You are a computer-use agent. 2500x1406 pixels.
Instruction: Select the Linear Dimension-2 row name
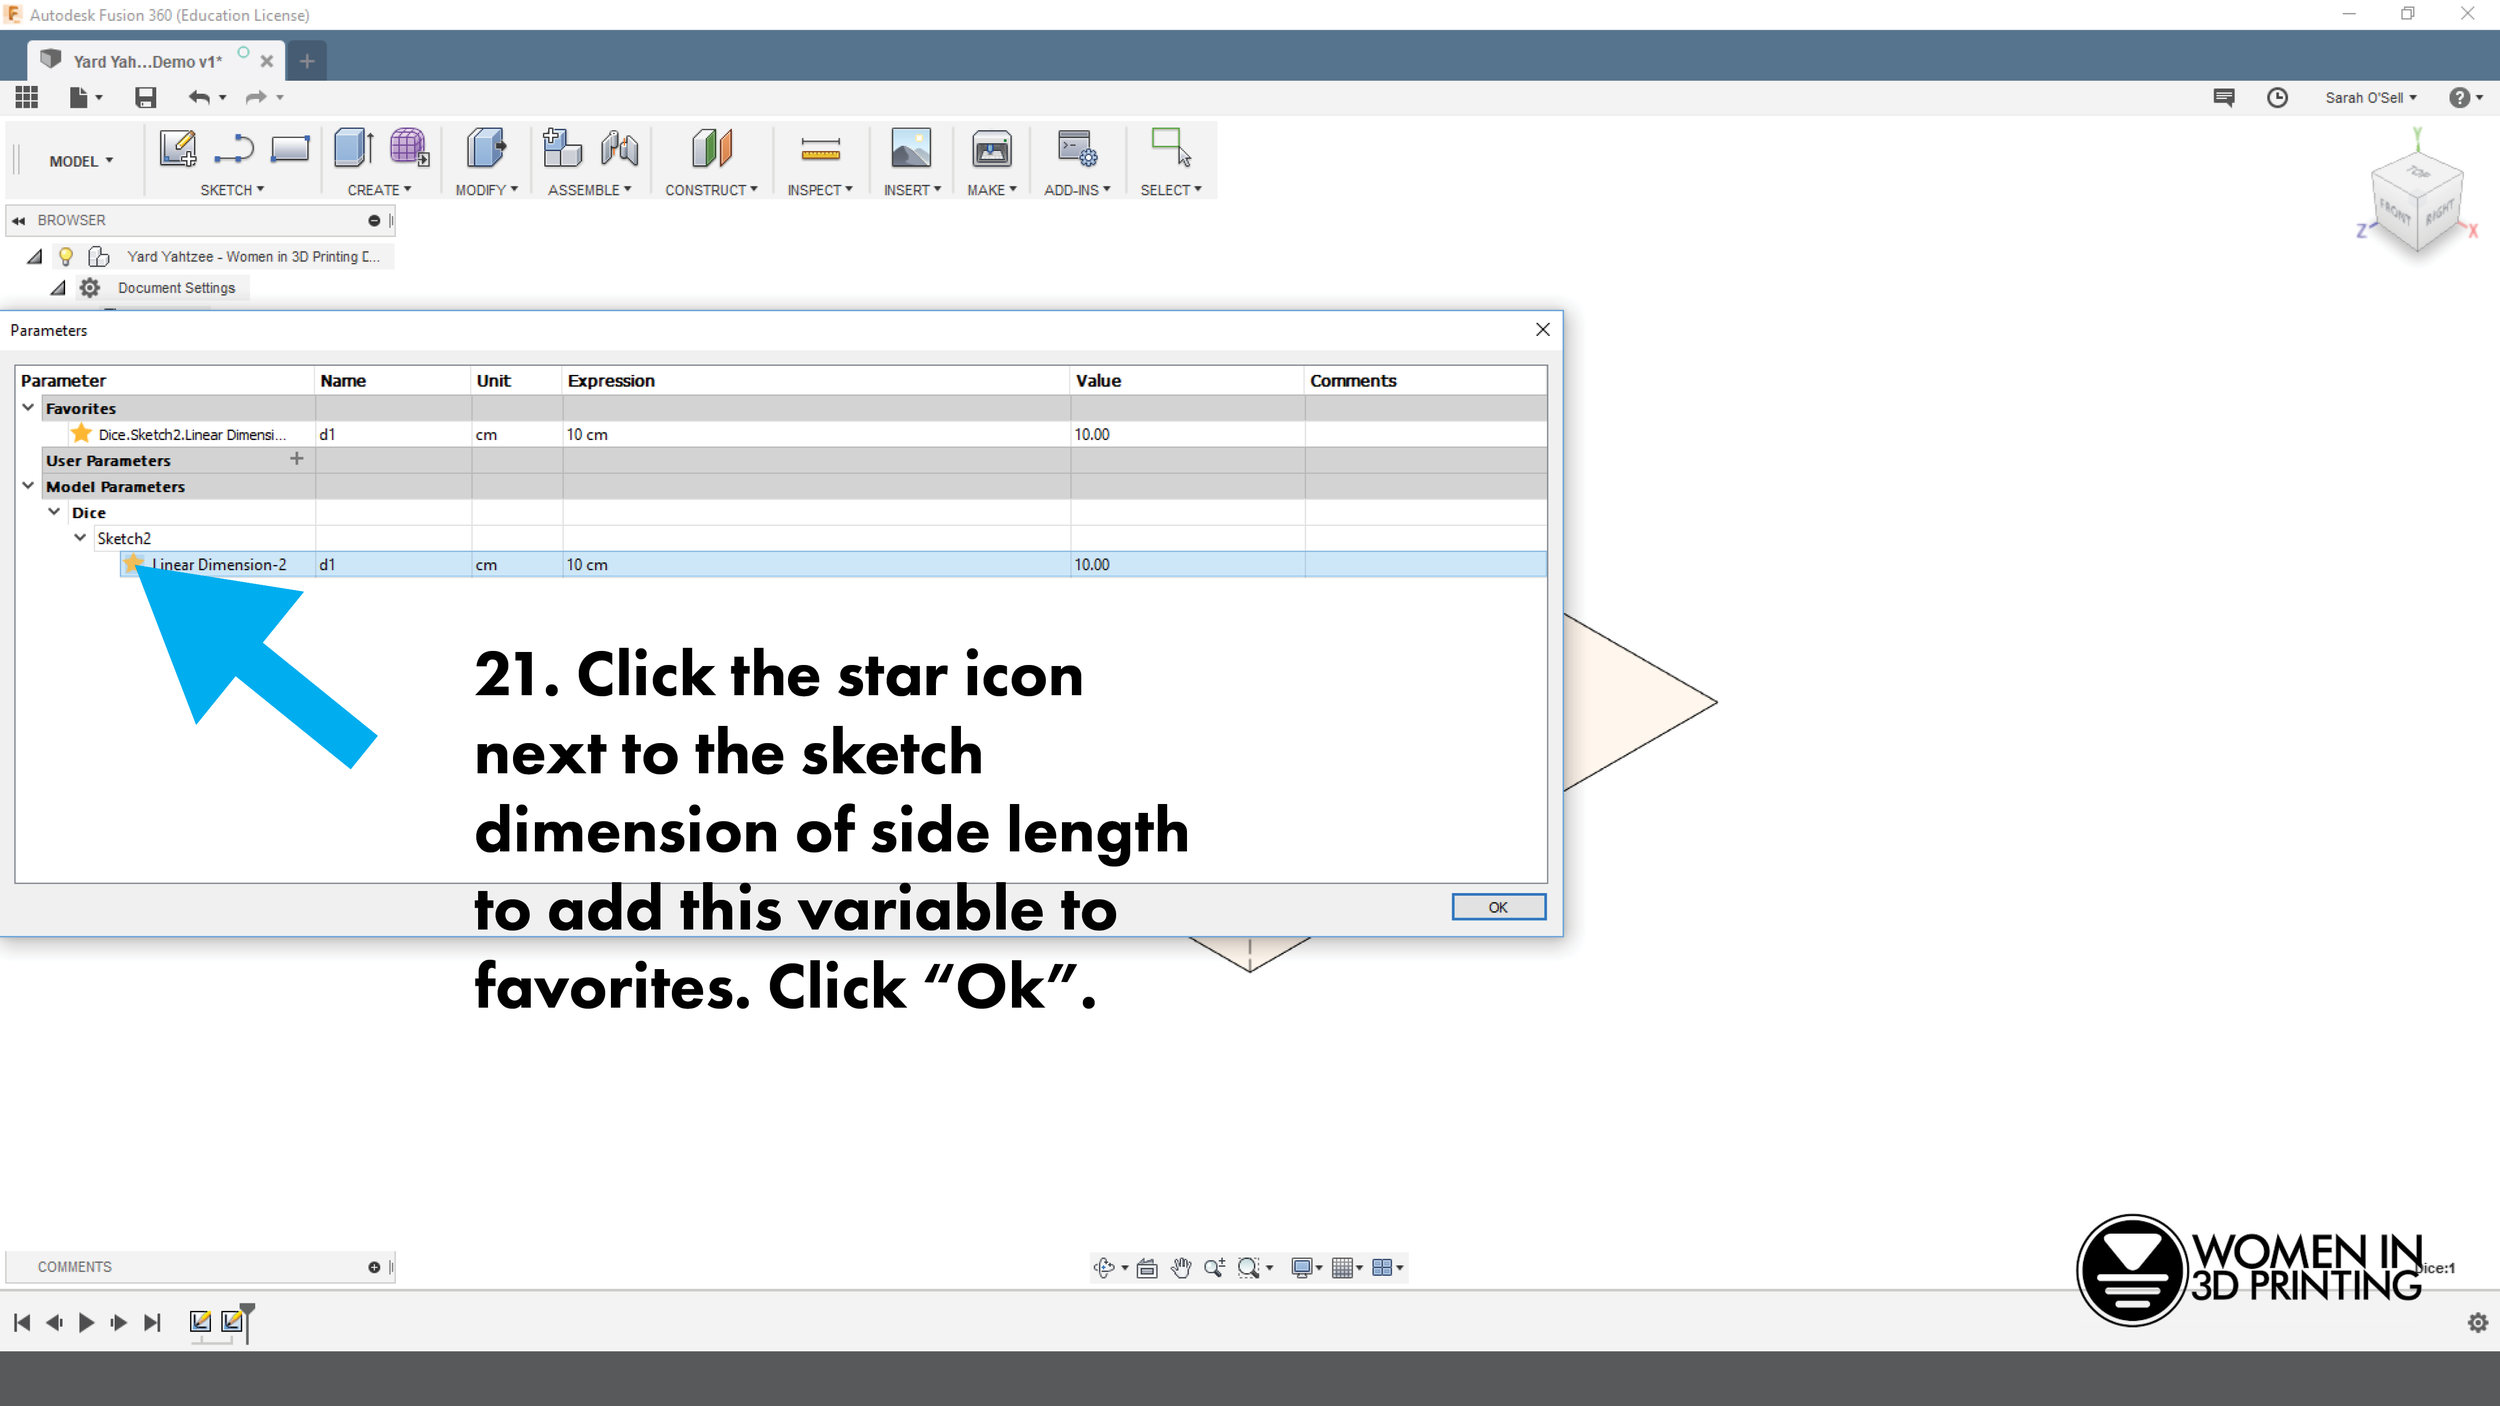pyautogui.click(x=219, y=565)
